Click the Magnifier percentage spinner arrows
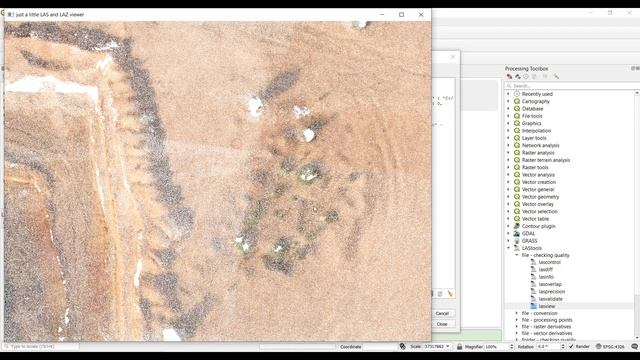Image resolution: width=640 pixels, height=360 pixels. point(511,347)
